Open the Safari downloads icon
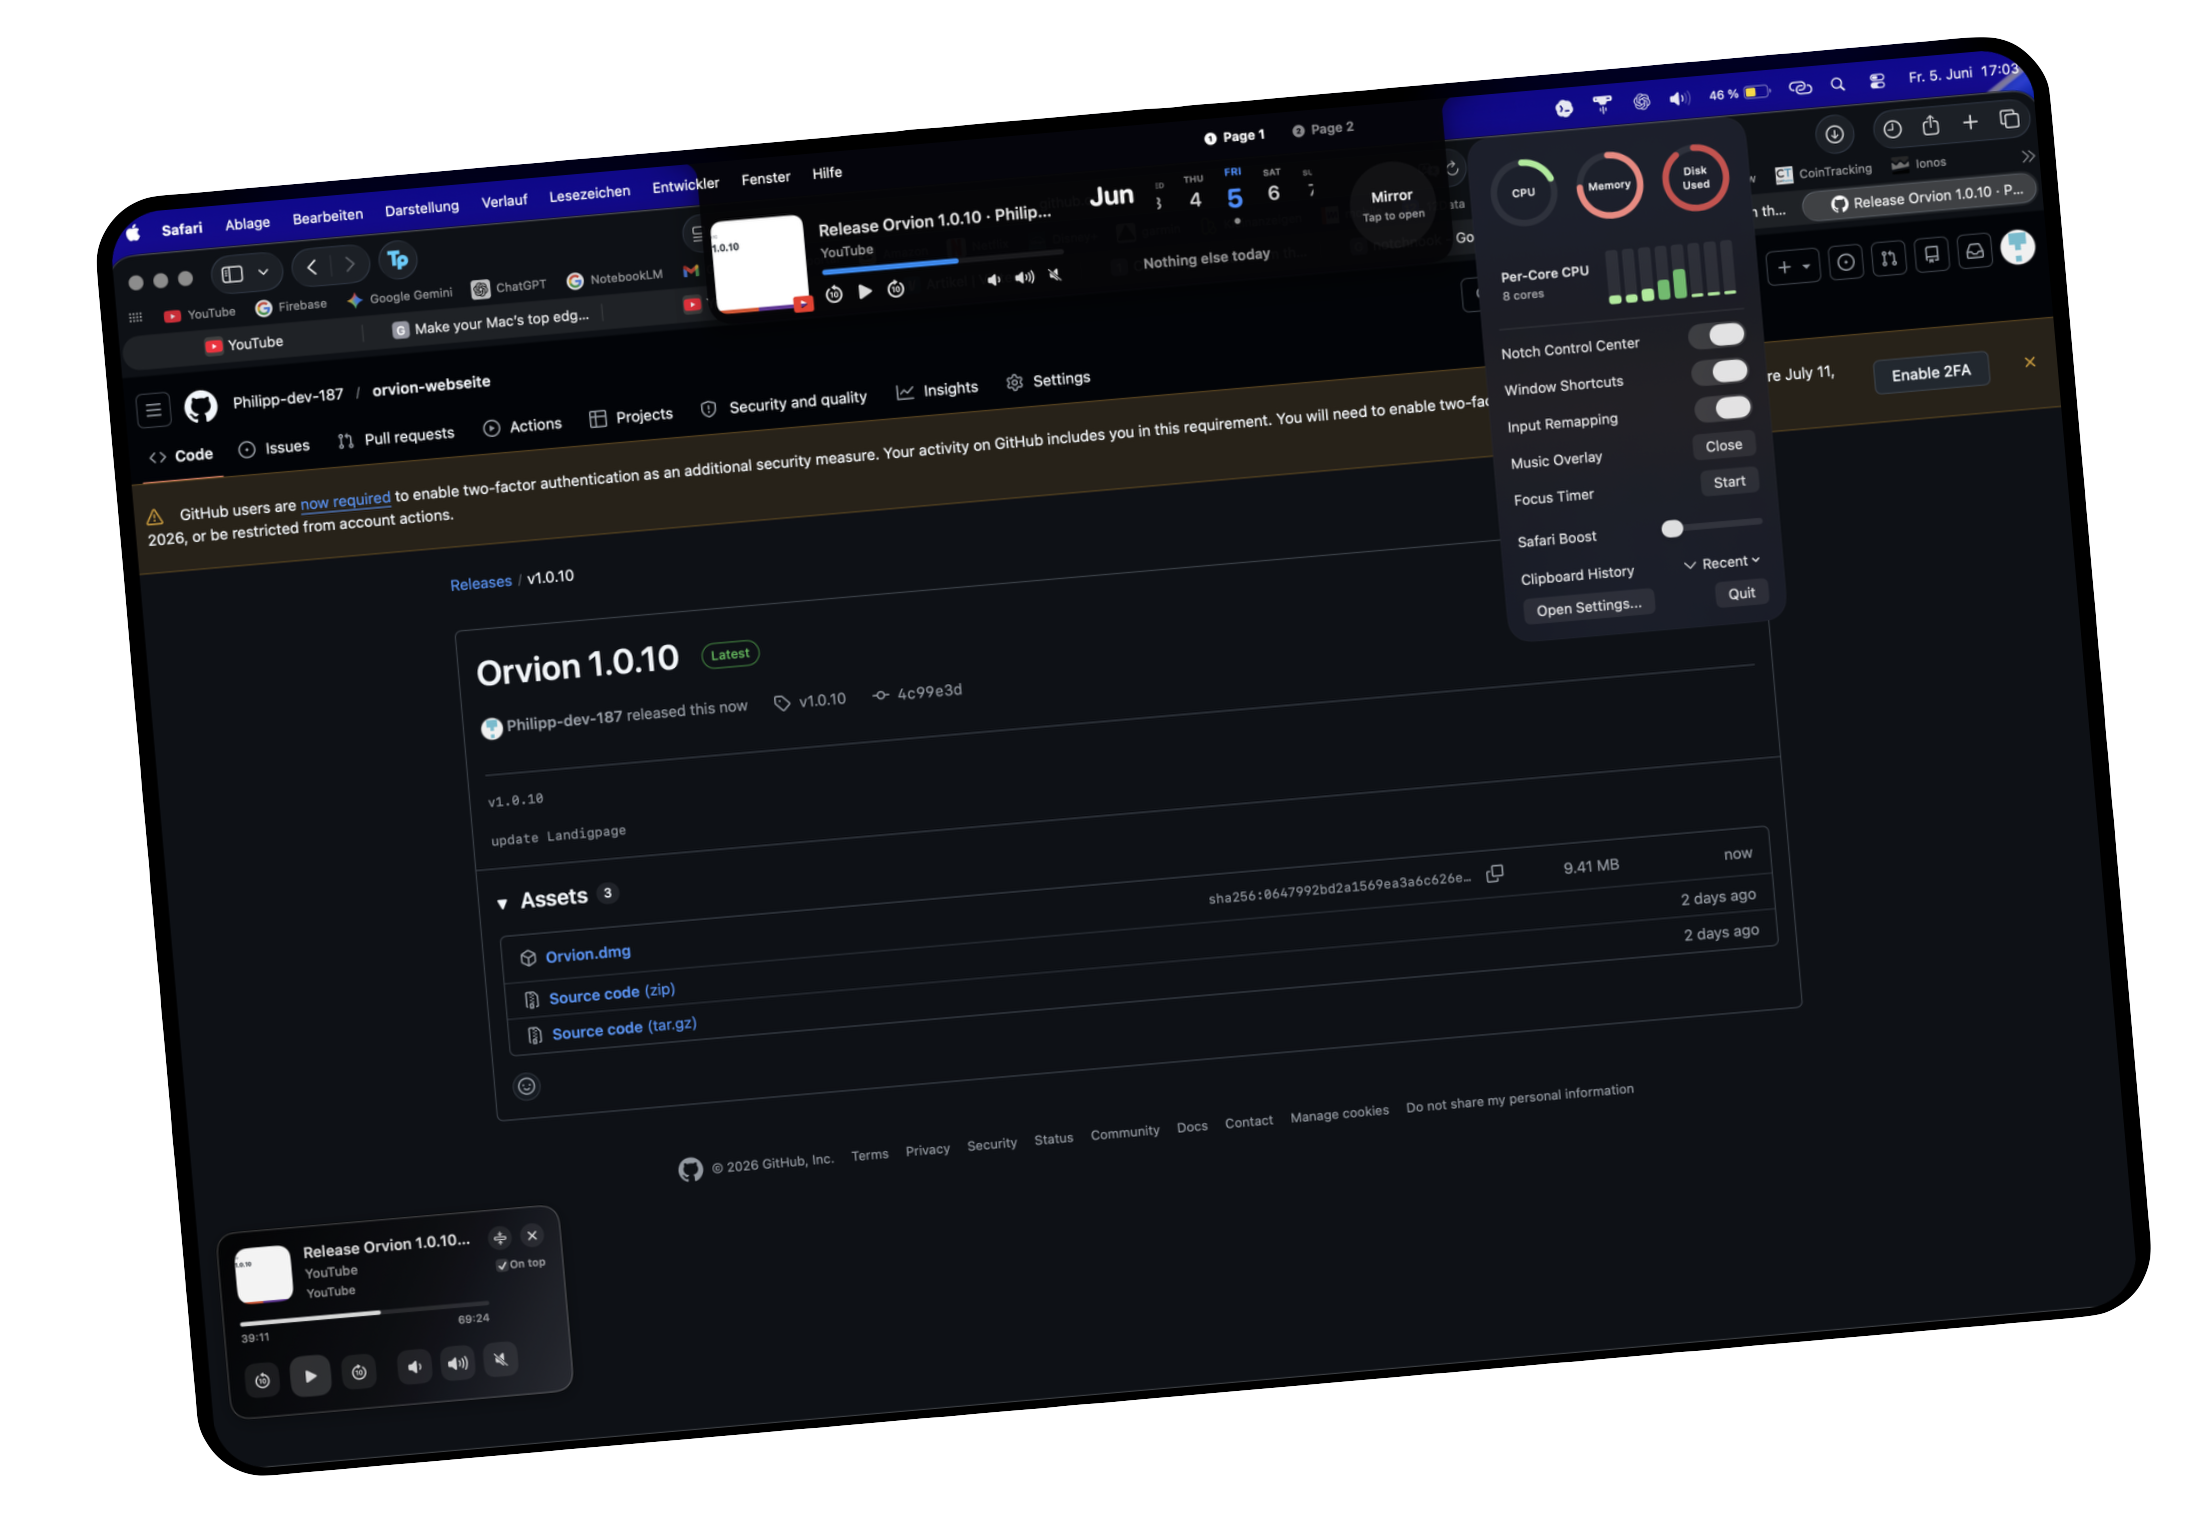This screenshot has width=2188, height=1514. [x=1834, y=134]
